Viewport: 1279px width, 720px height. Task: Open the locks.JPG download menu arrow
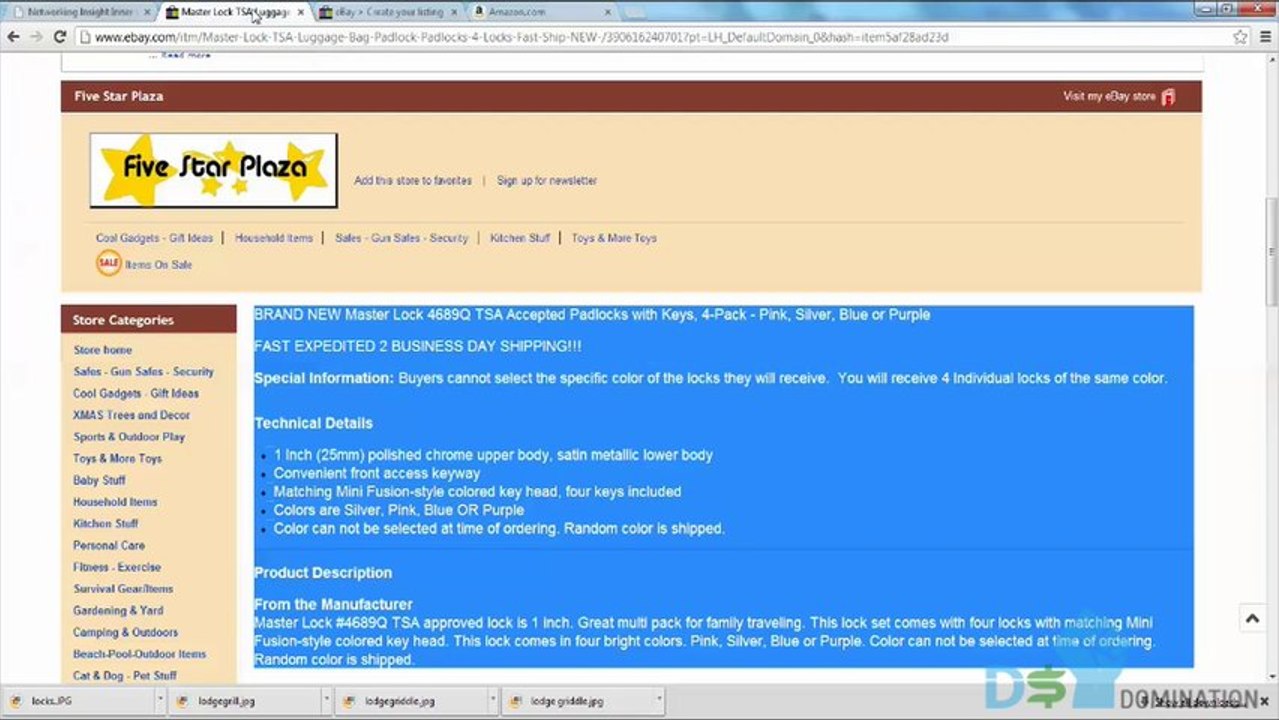point(160,701)
